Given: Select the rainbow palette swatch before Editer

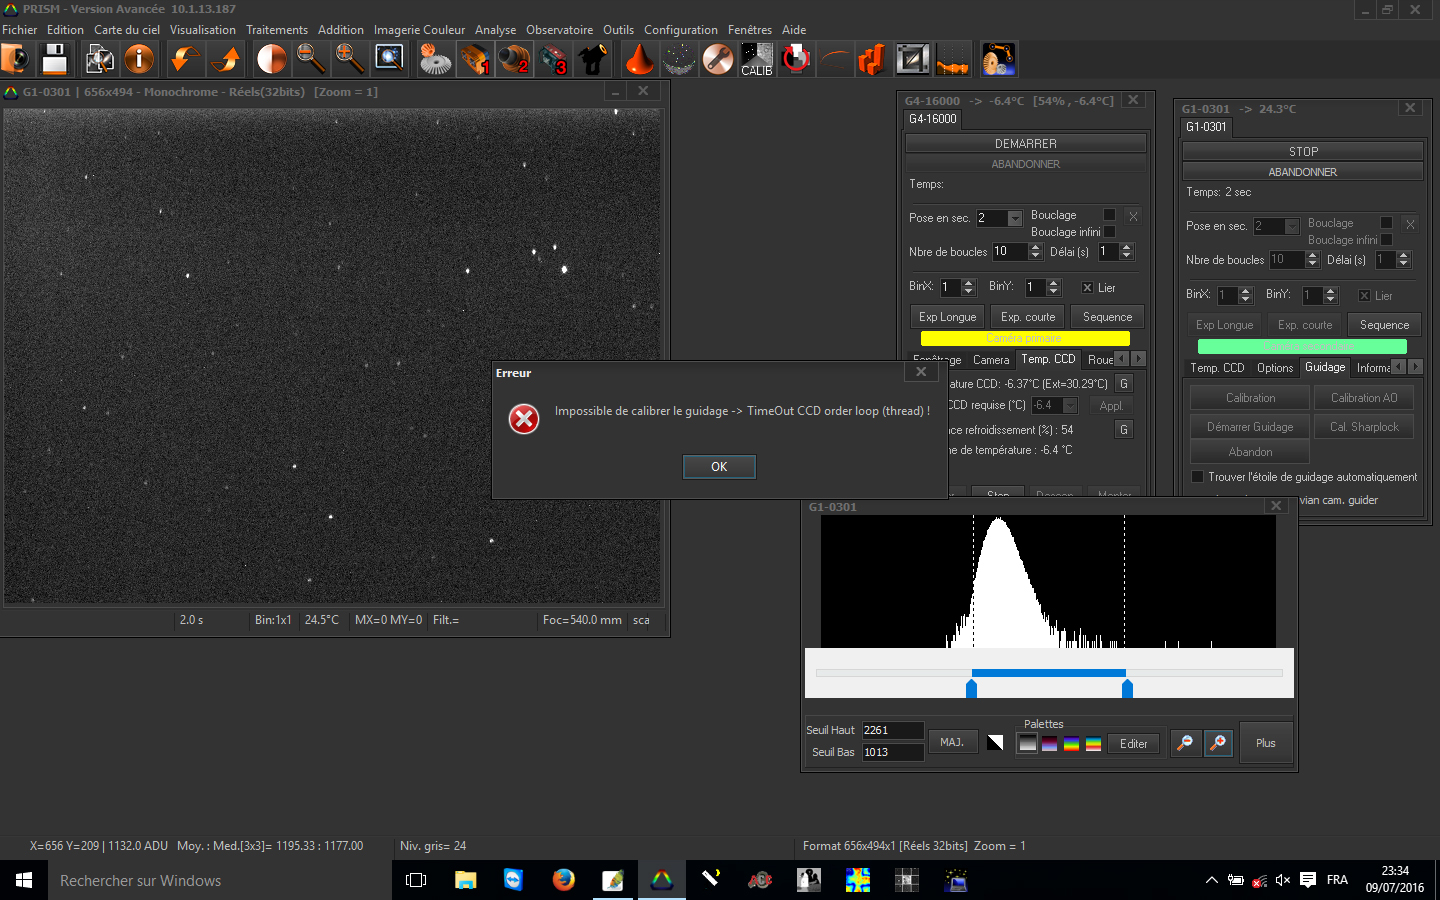Looking at the screenshot, I should click(x=1093, y=743).
